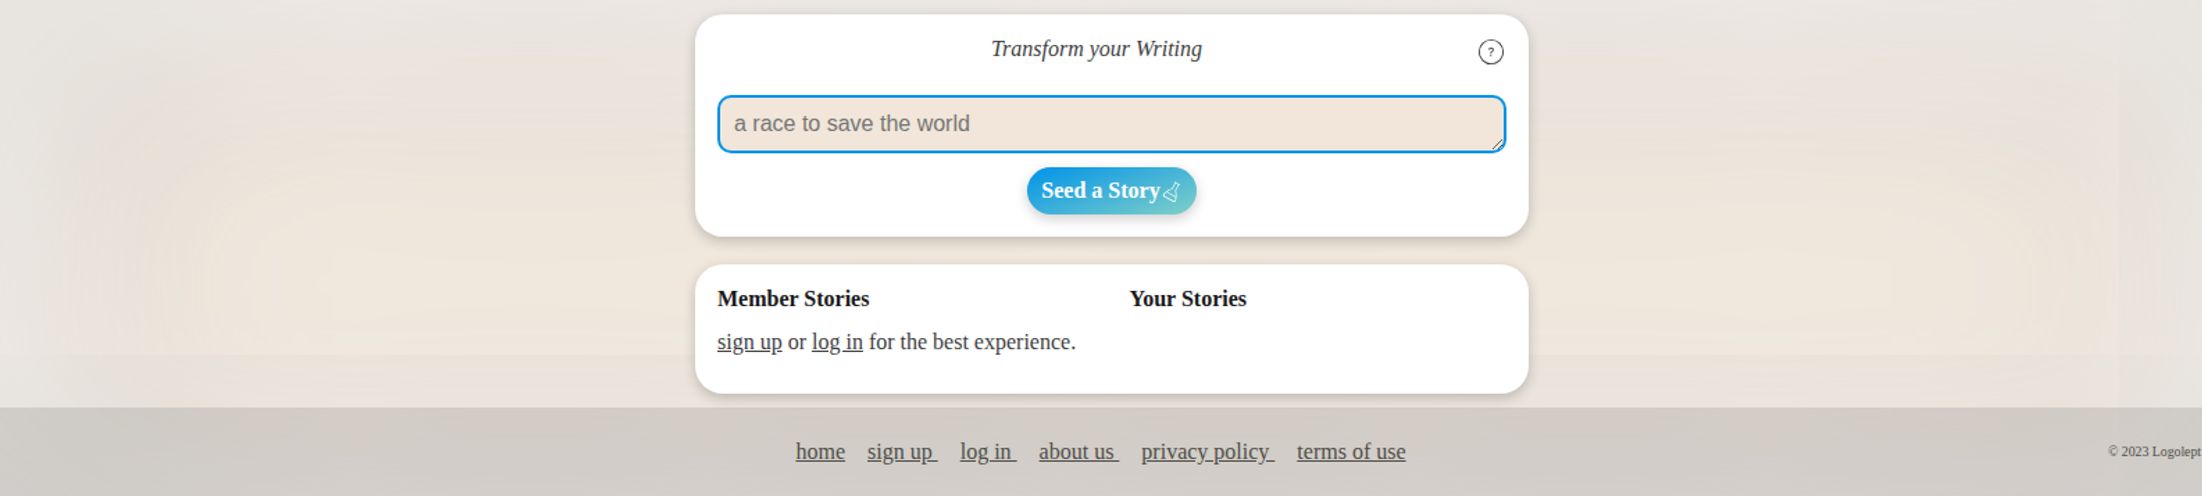Open the question mark help icon
This screenshot has height=496, width=2202.
point(1490,52)
